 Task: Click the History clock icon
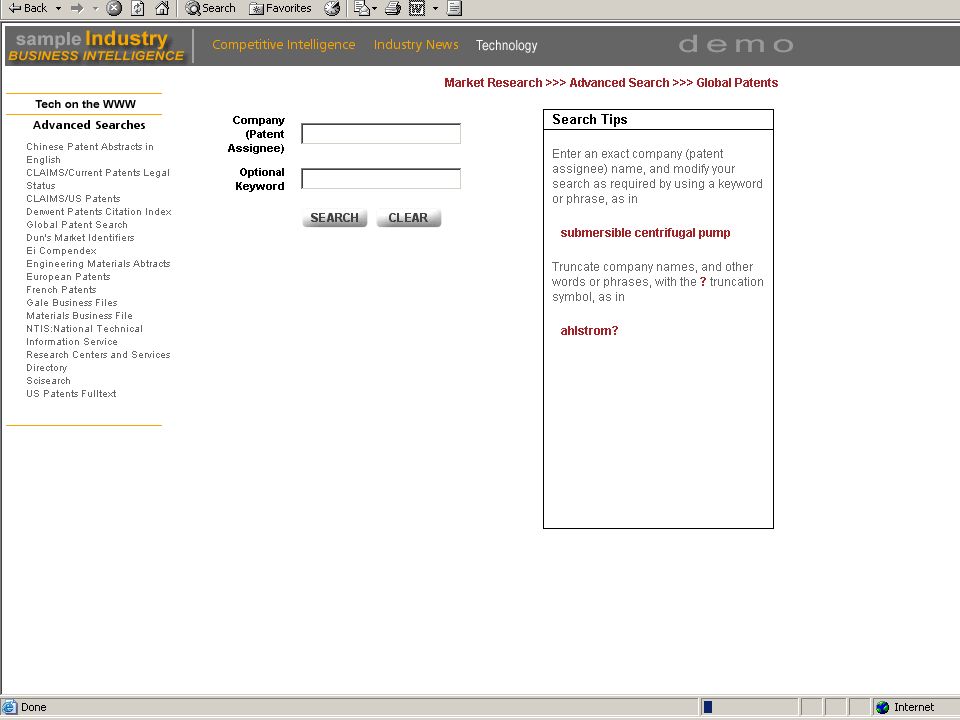tap(332, 8)
